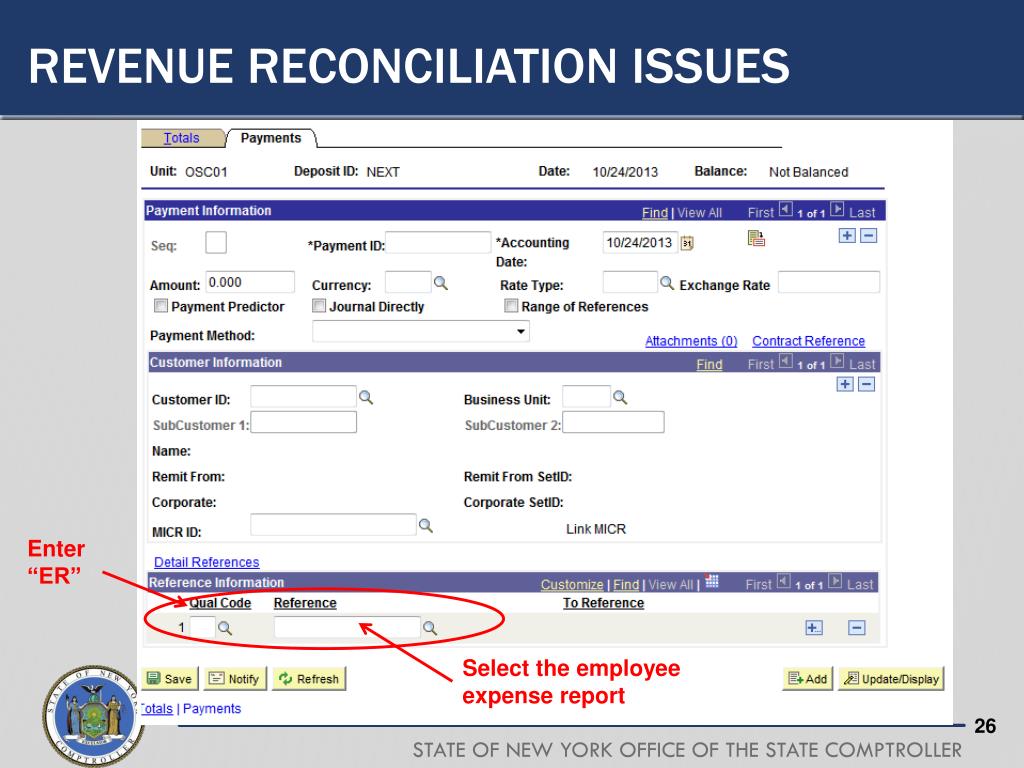1024x768 pixels.
Task: Focus the Accounting Date field
Action: (x=640, y=242)
